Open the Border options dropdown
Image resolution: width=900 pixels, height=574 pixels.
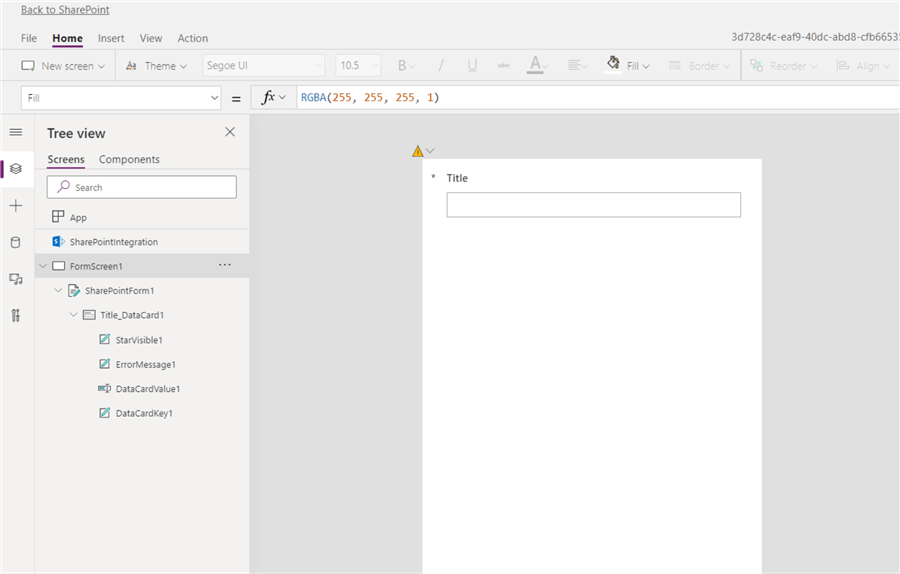point(700,66)
